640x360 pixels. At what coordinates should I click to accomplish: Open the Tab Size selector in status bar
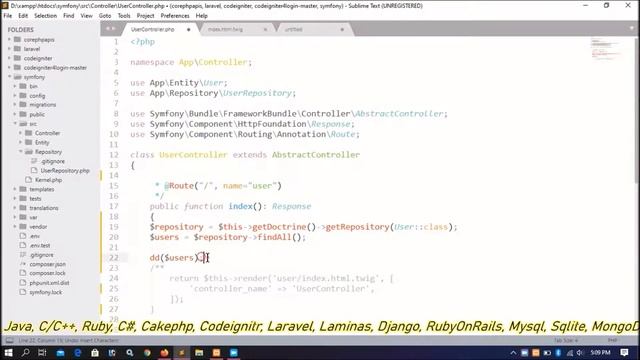pyautogui.click(x=566, y=340)
